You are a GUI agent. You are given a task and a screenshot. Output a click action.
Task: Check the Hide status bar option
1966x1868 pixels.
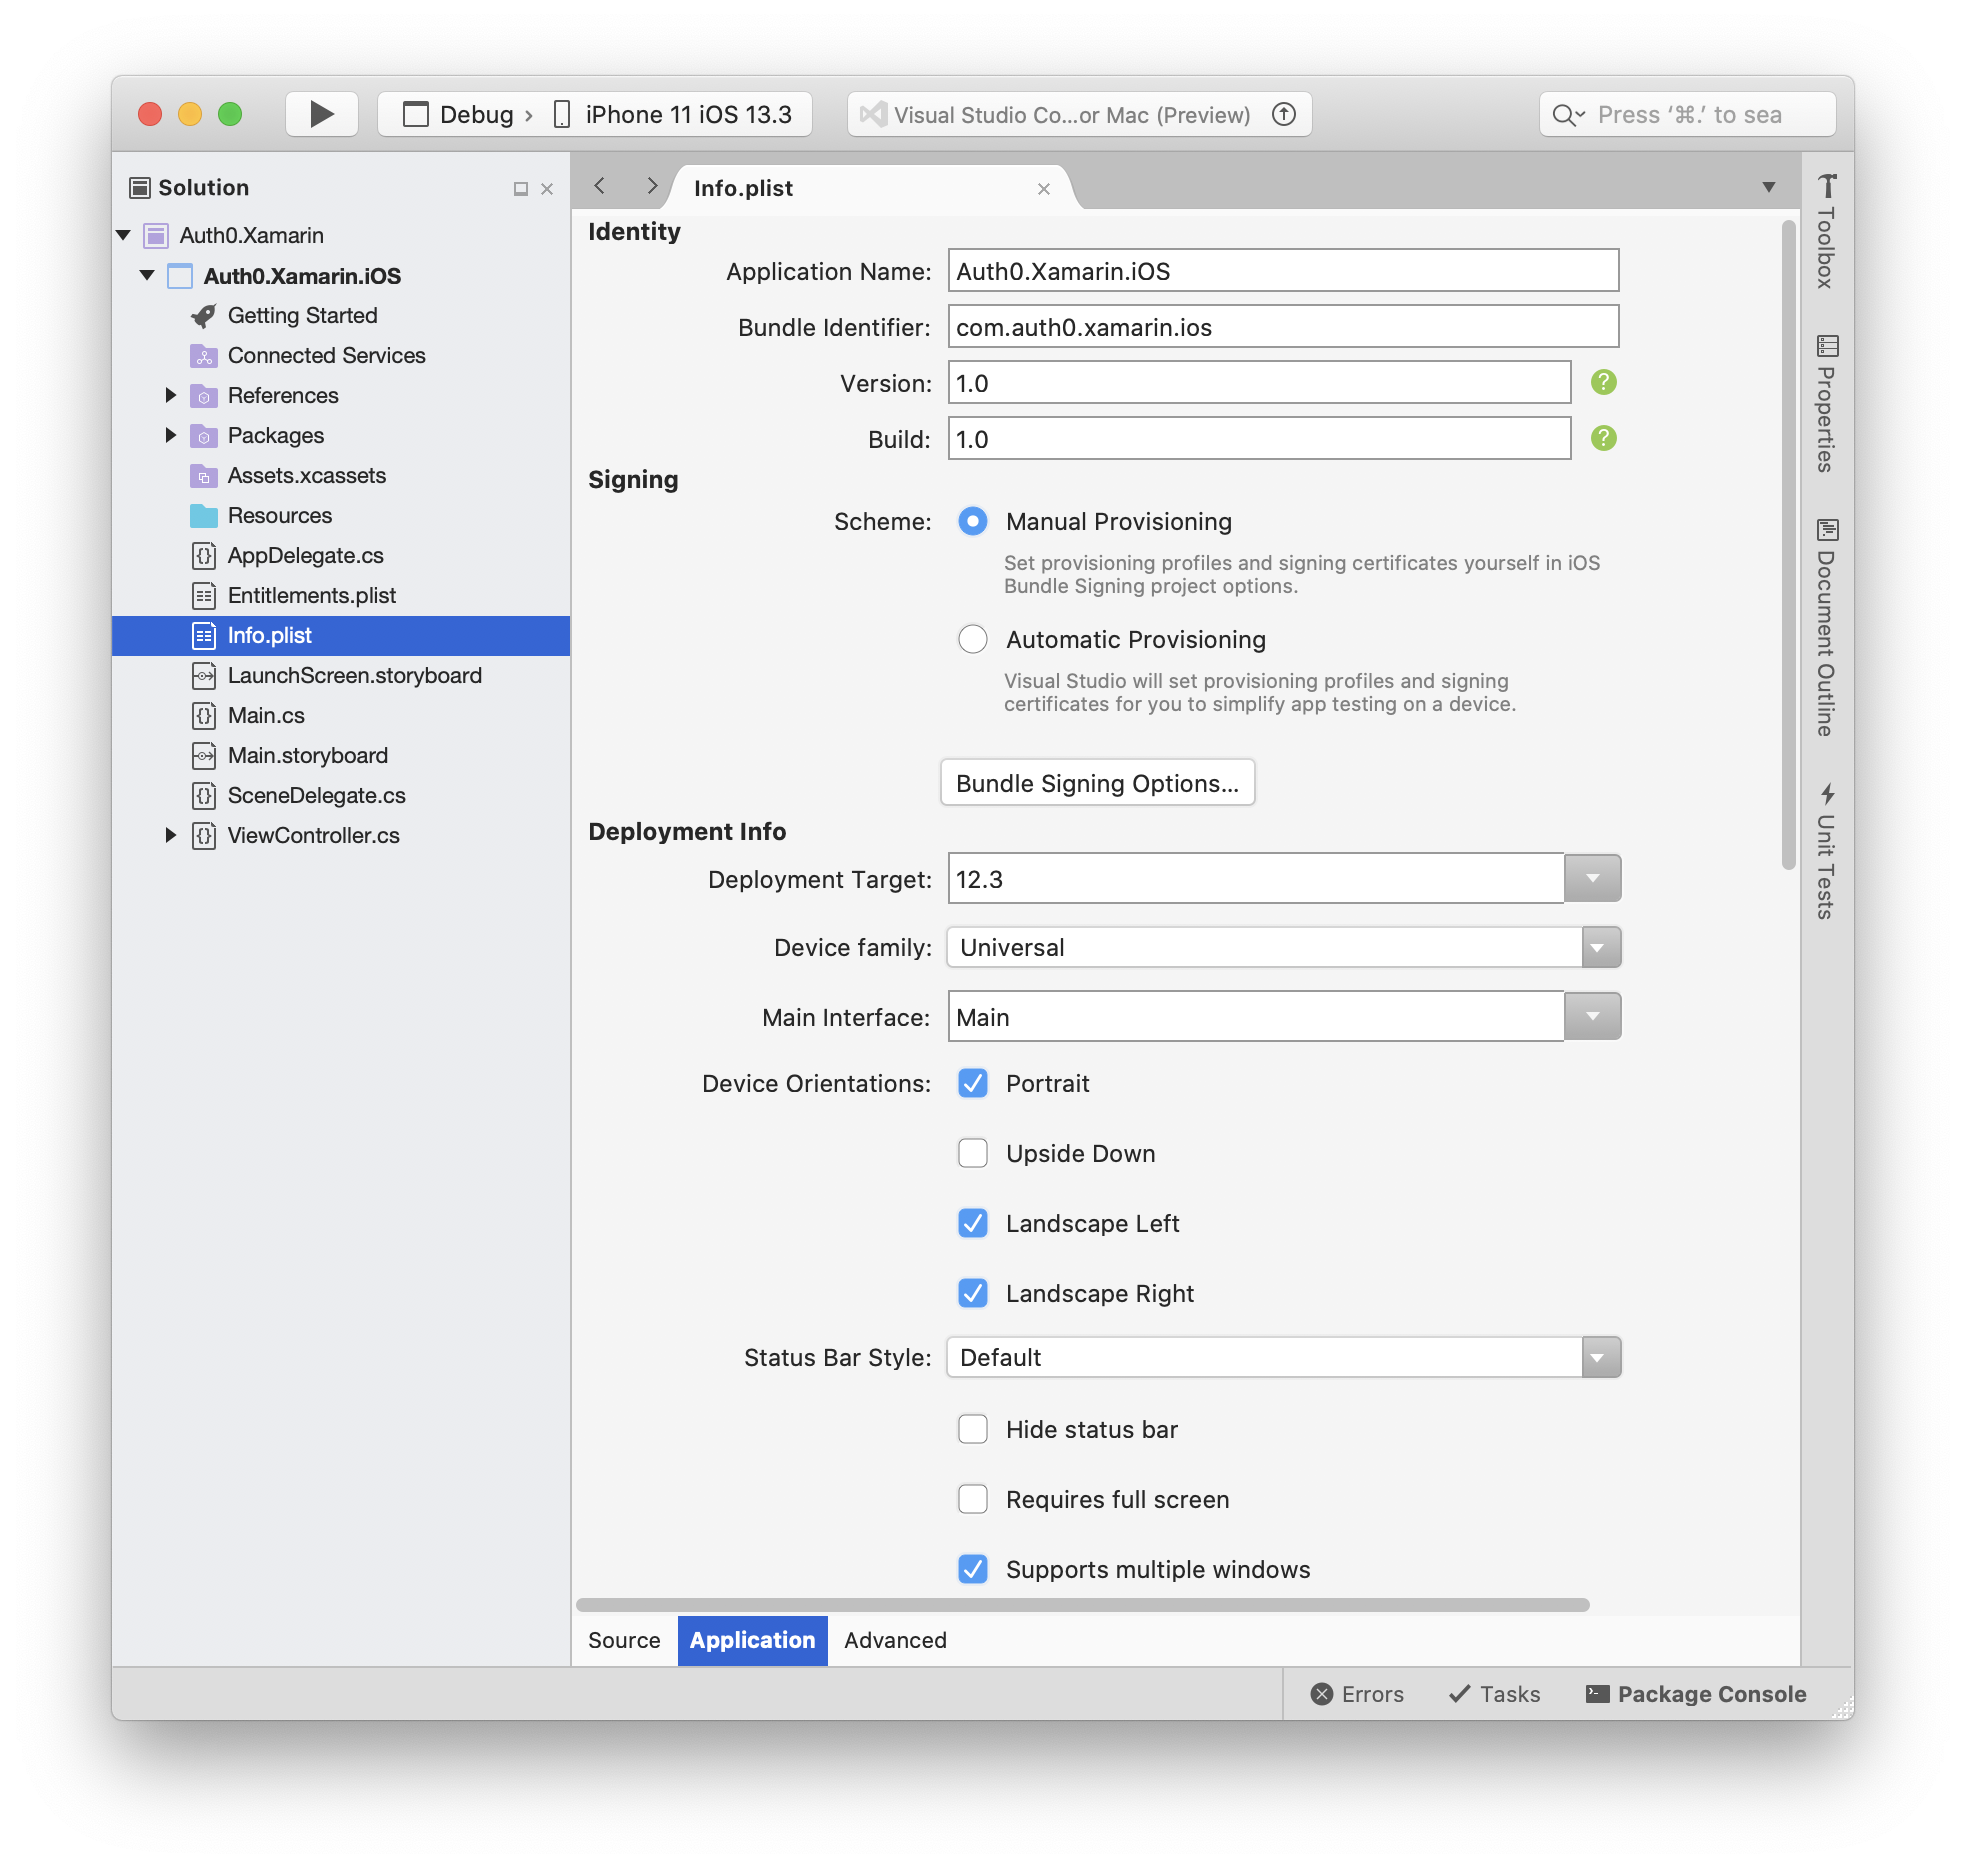(x=972, y=1430)
